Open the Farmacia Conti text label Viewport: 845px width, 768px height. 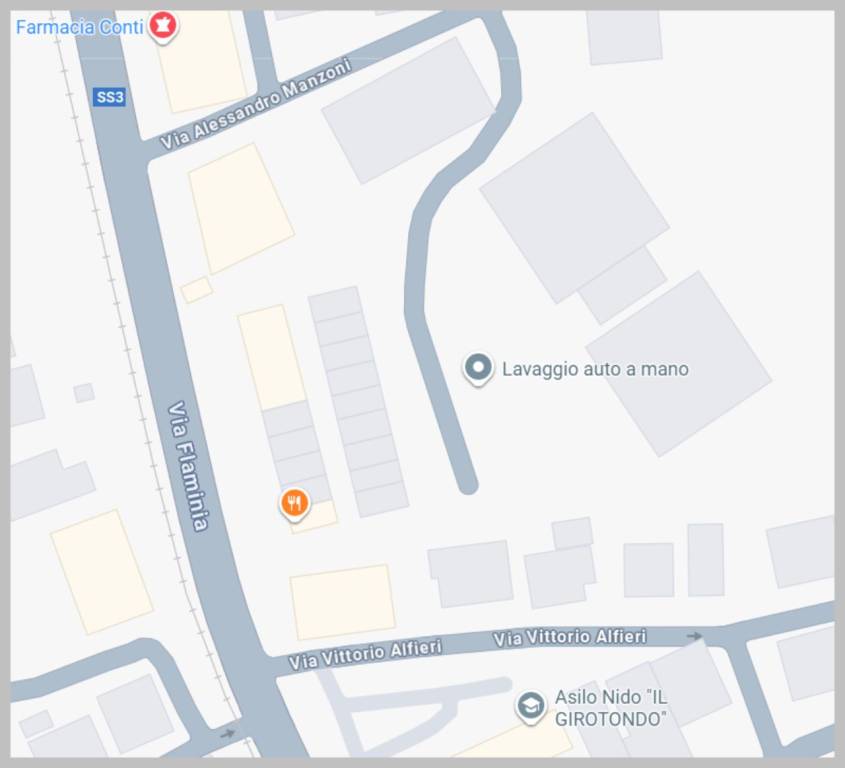79,27
